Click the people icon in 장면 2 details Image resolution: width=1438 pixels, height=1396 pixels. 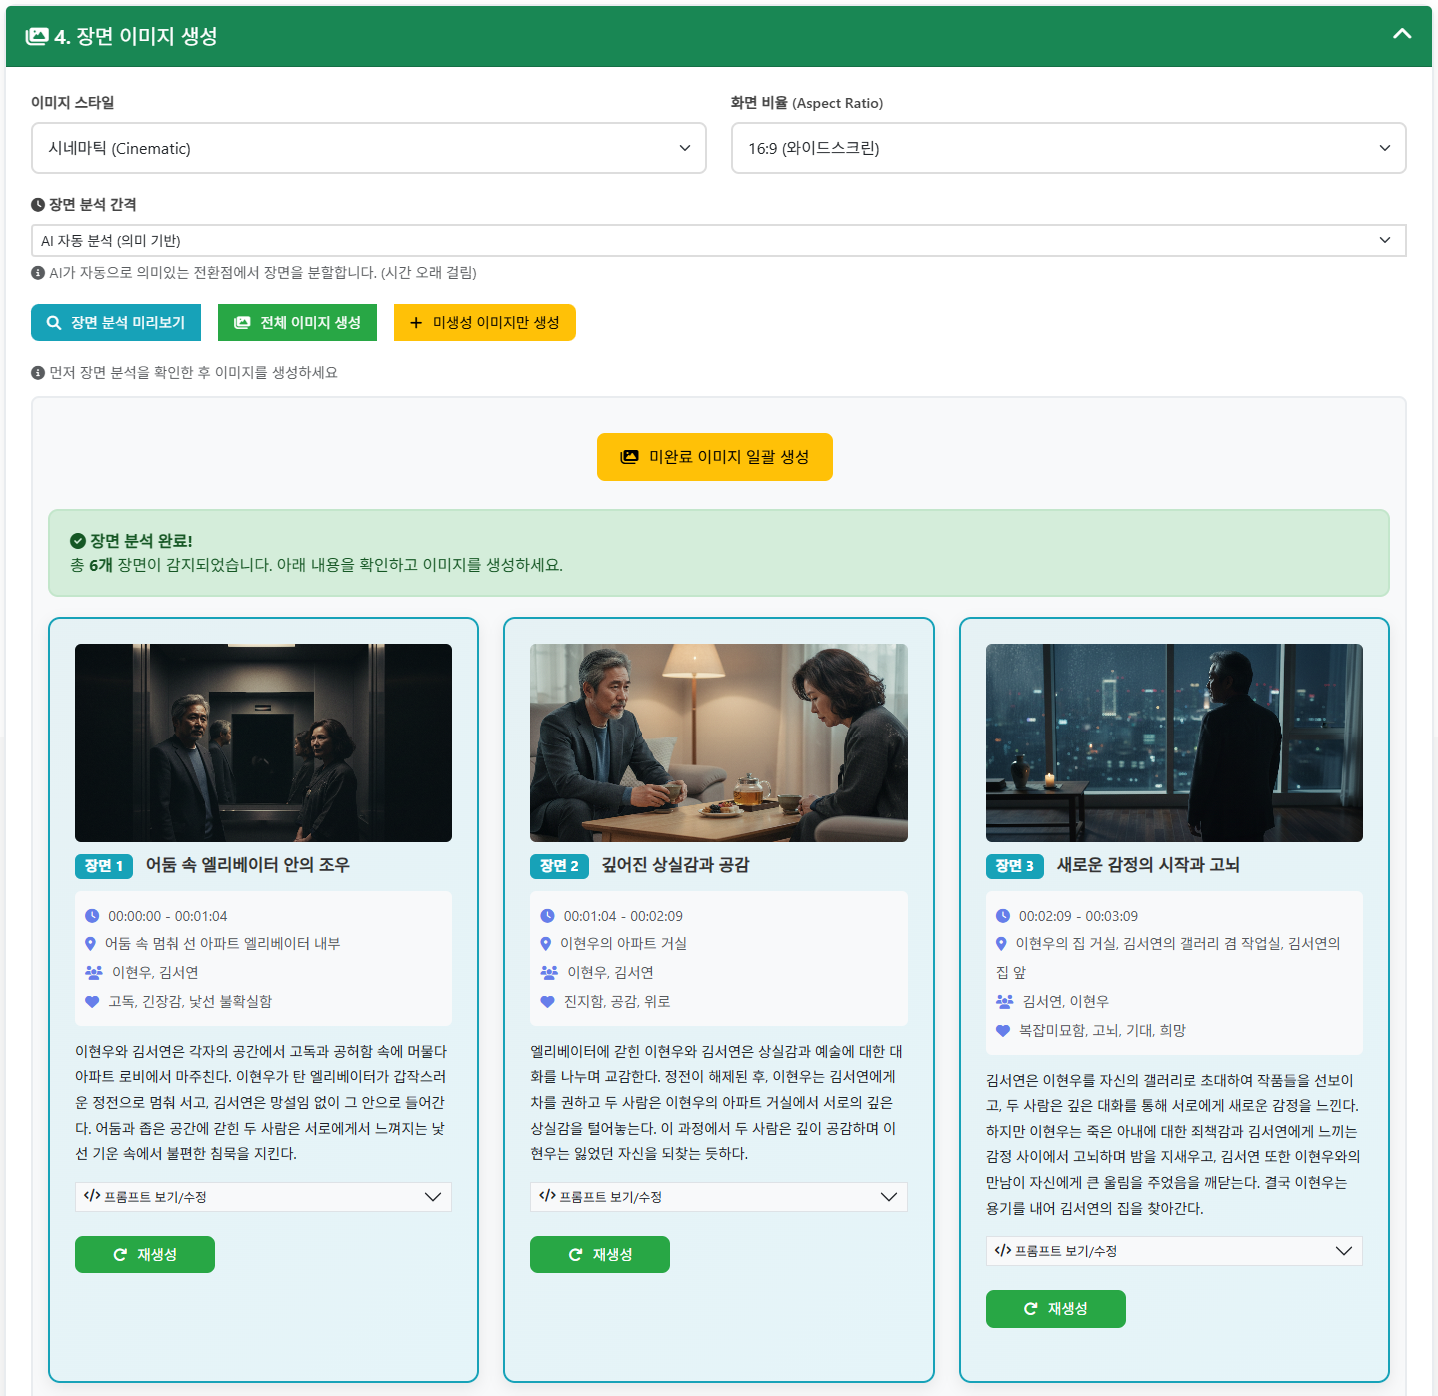pos(549,972)
